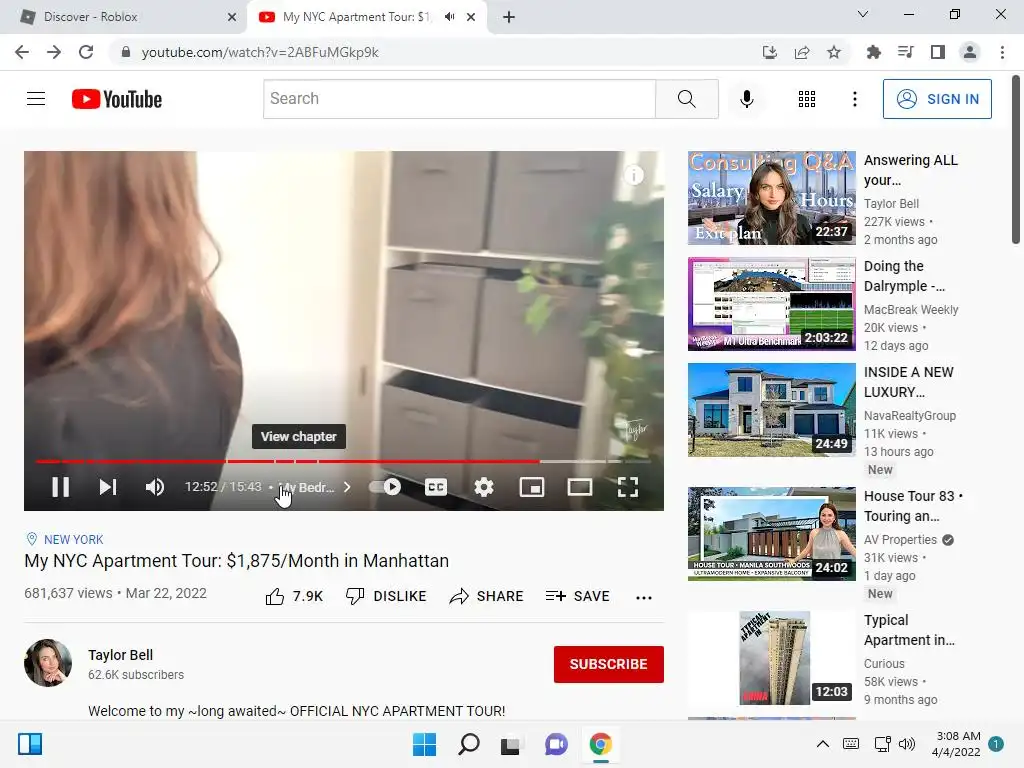
Task: Click the DISLIKE button
Action: tap(386, 596)
